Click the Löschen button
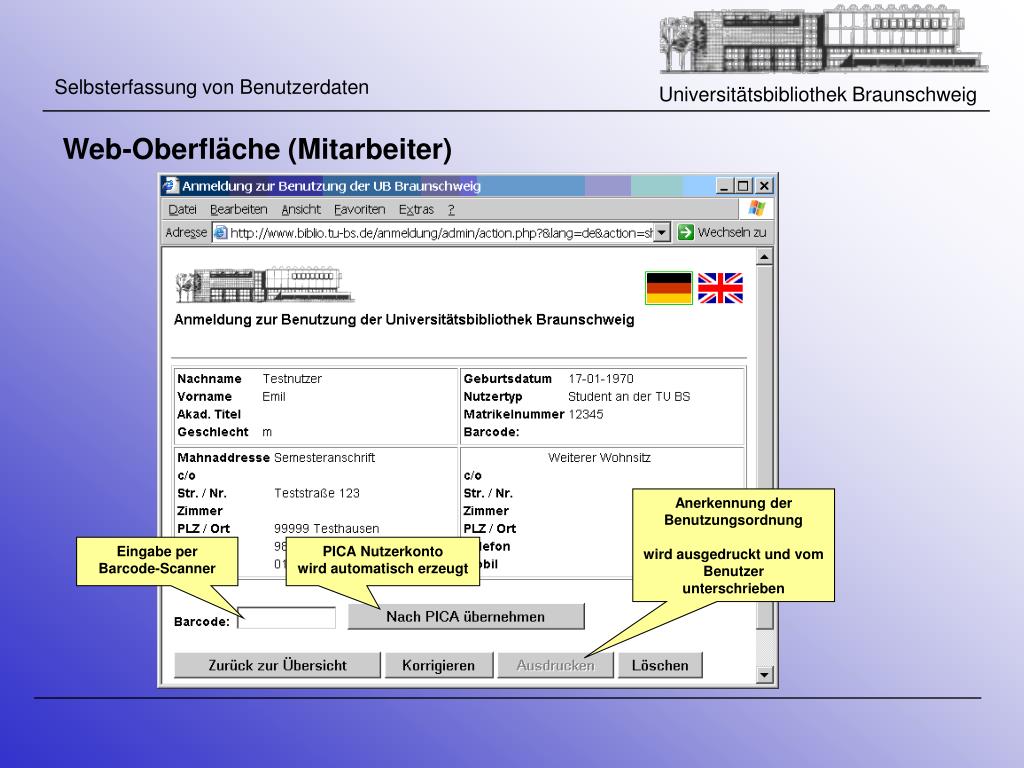This screenshot has width=1024, height=768. click(660, 665)
